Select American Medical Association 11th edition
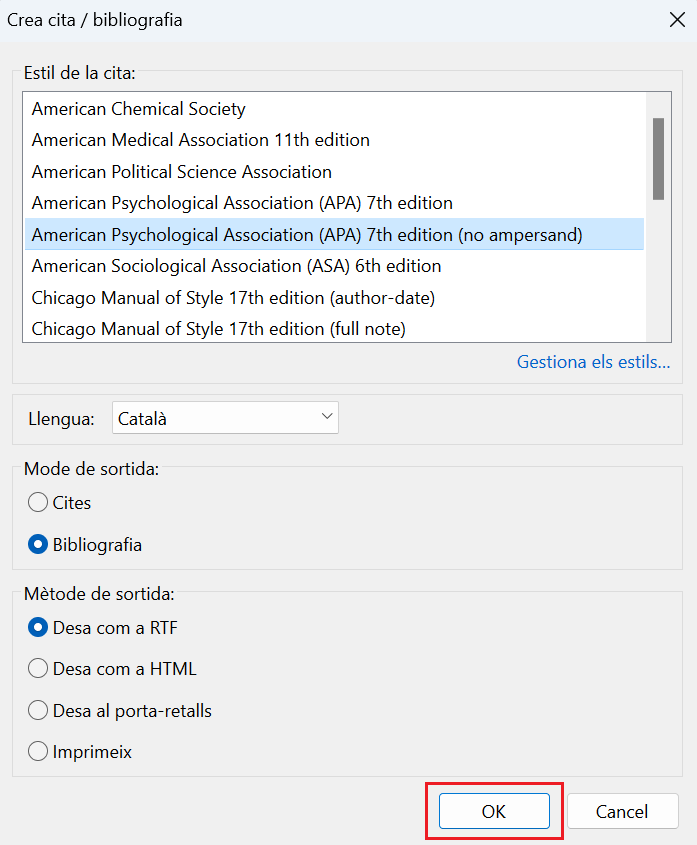This screenshot has width=697, height=845. coord(334,140)
